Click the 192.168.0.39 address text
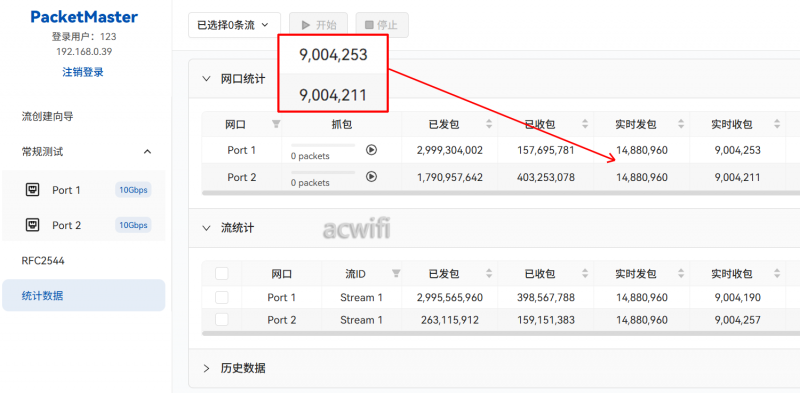Screen dimensions: 800x393 click(x=84, y=52)
